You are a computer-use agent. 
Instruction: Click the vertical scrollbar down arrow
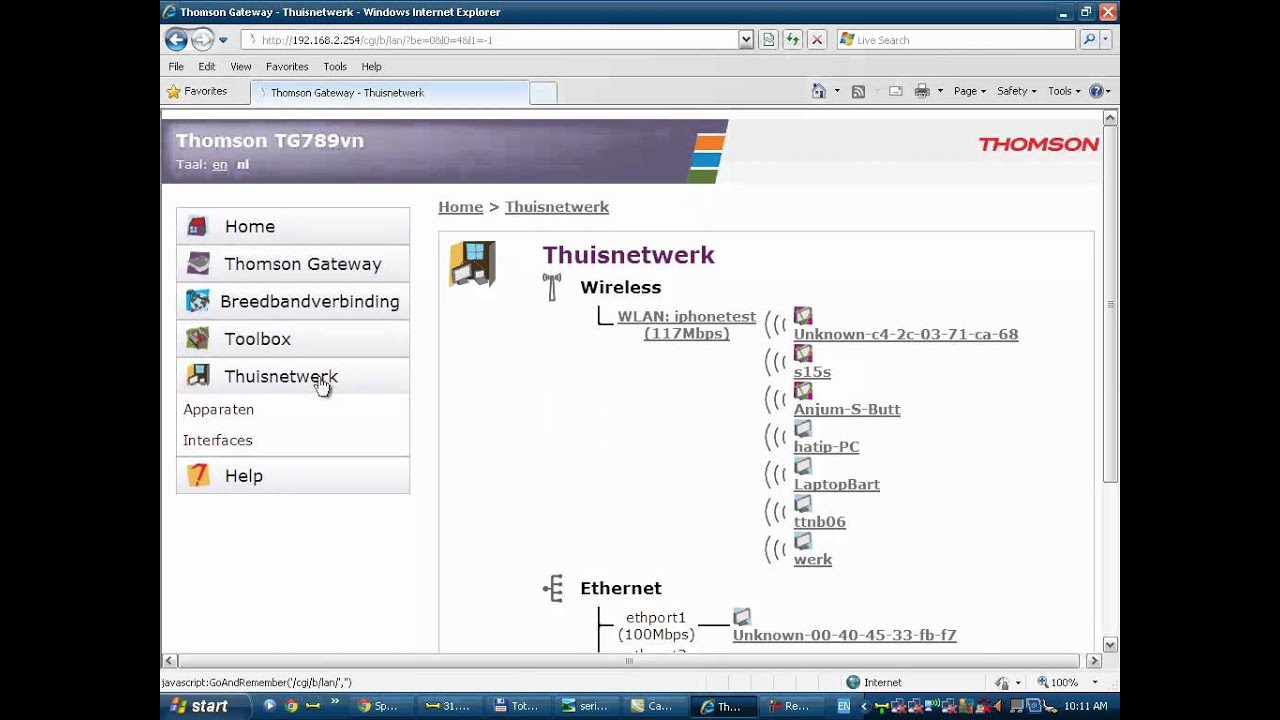click(x=1110, y=645)
